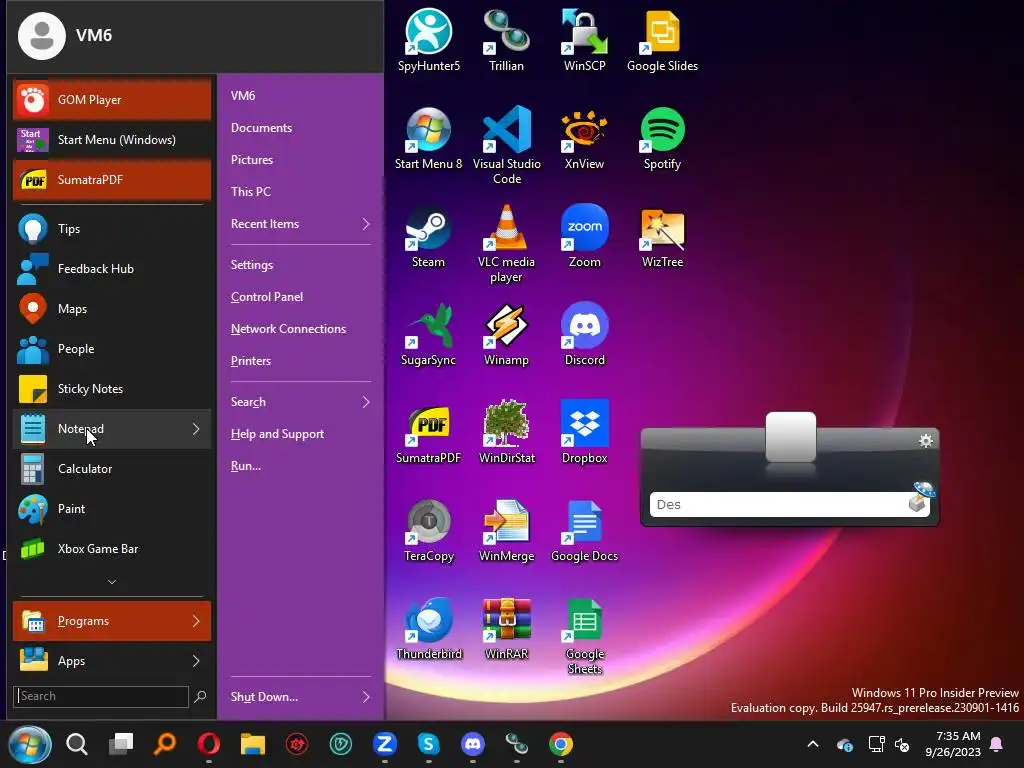Open the Run... dialog

(x=246, y=466)
